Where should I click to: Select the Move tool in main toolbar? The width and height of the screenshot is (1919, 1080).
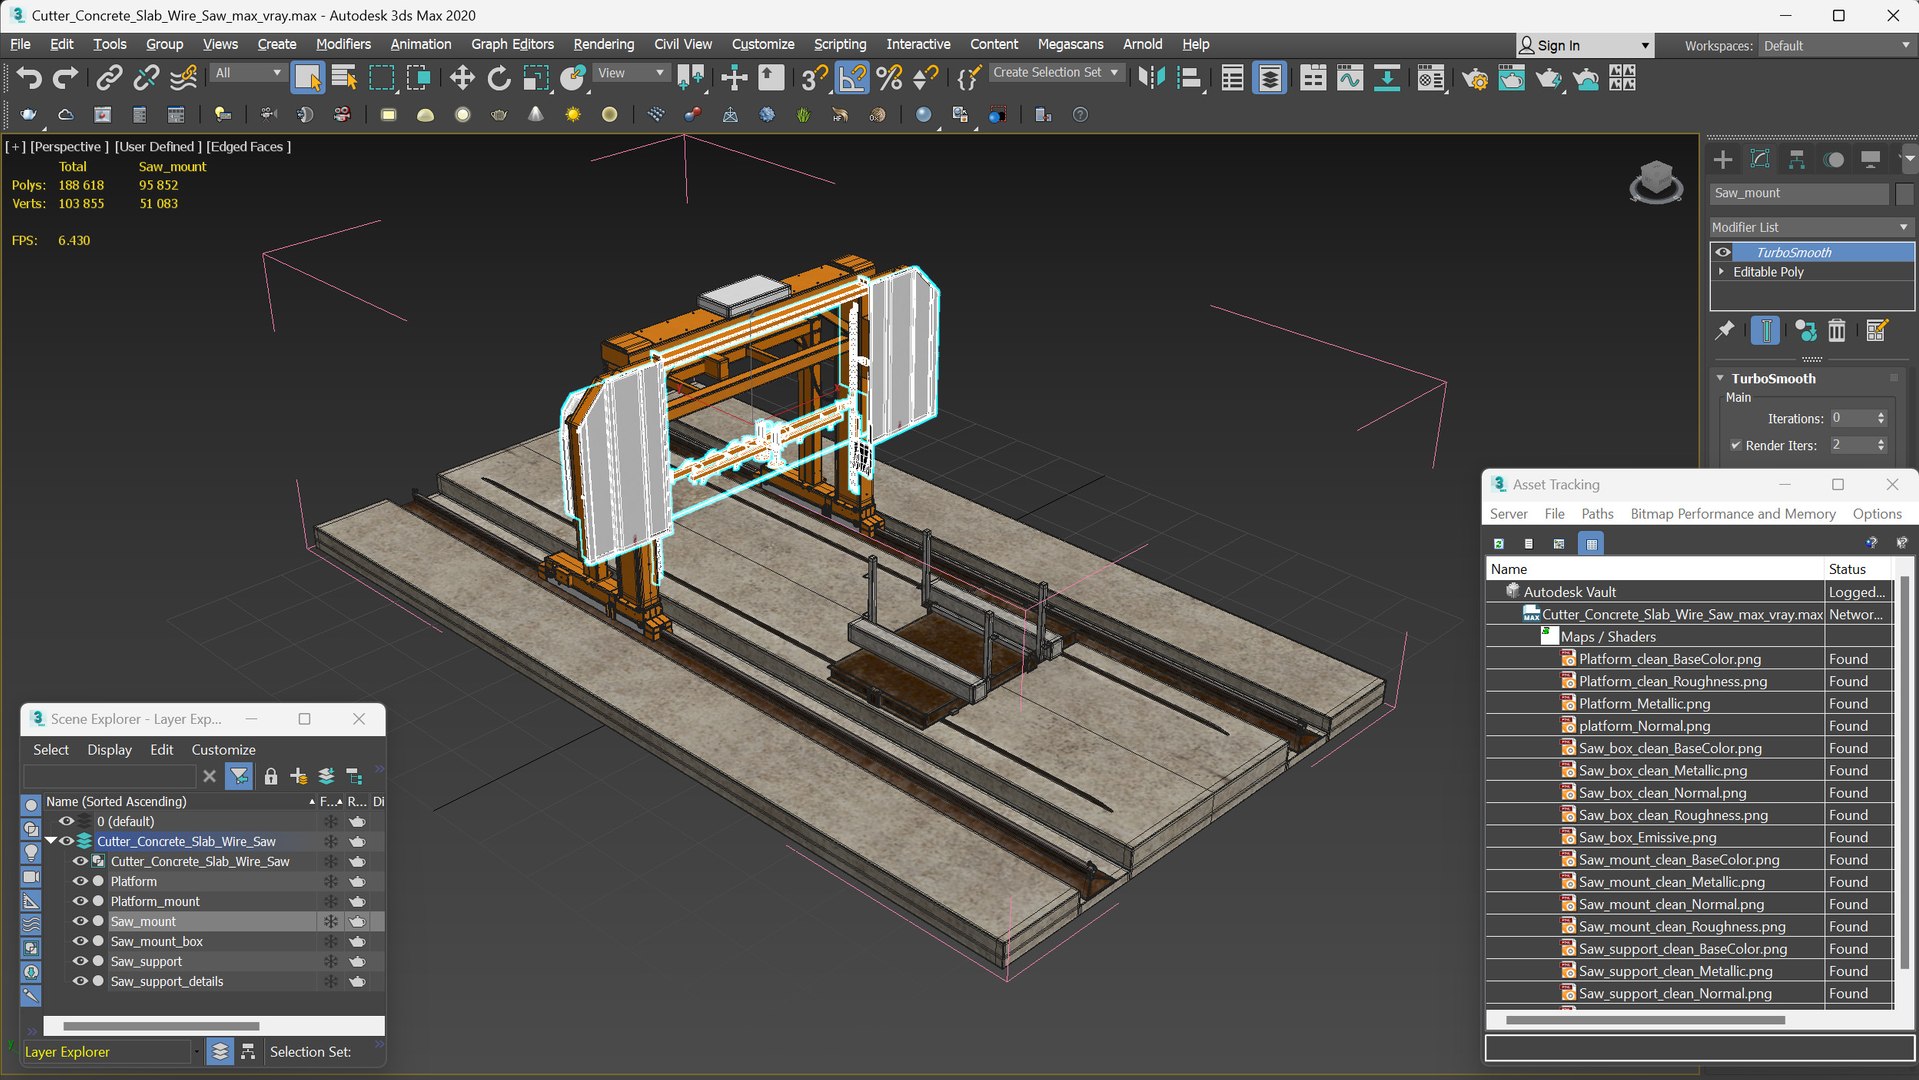[x=461, y=78]
